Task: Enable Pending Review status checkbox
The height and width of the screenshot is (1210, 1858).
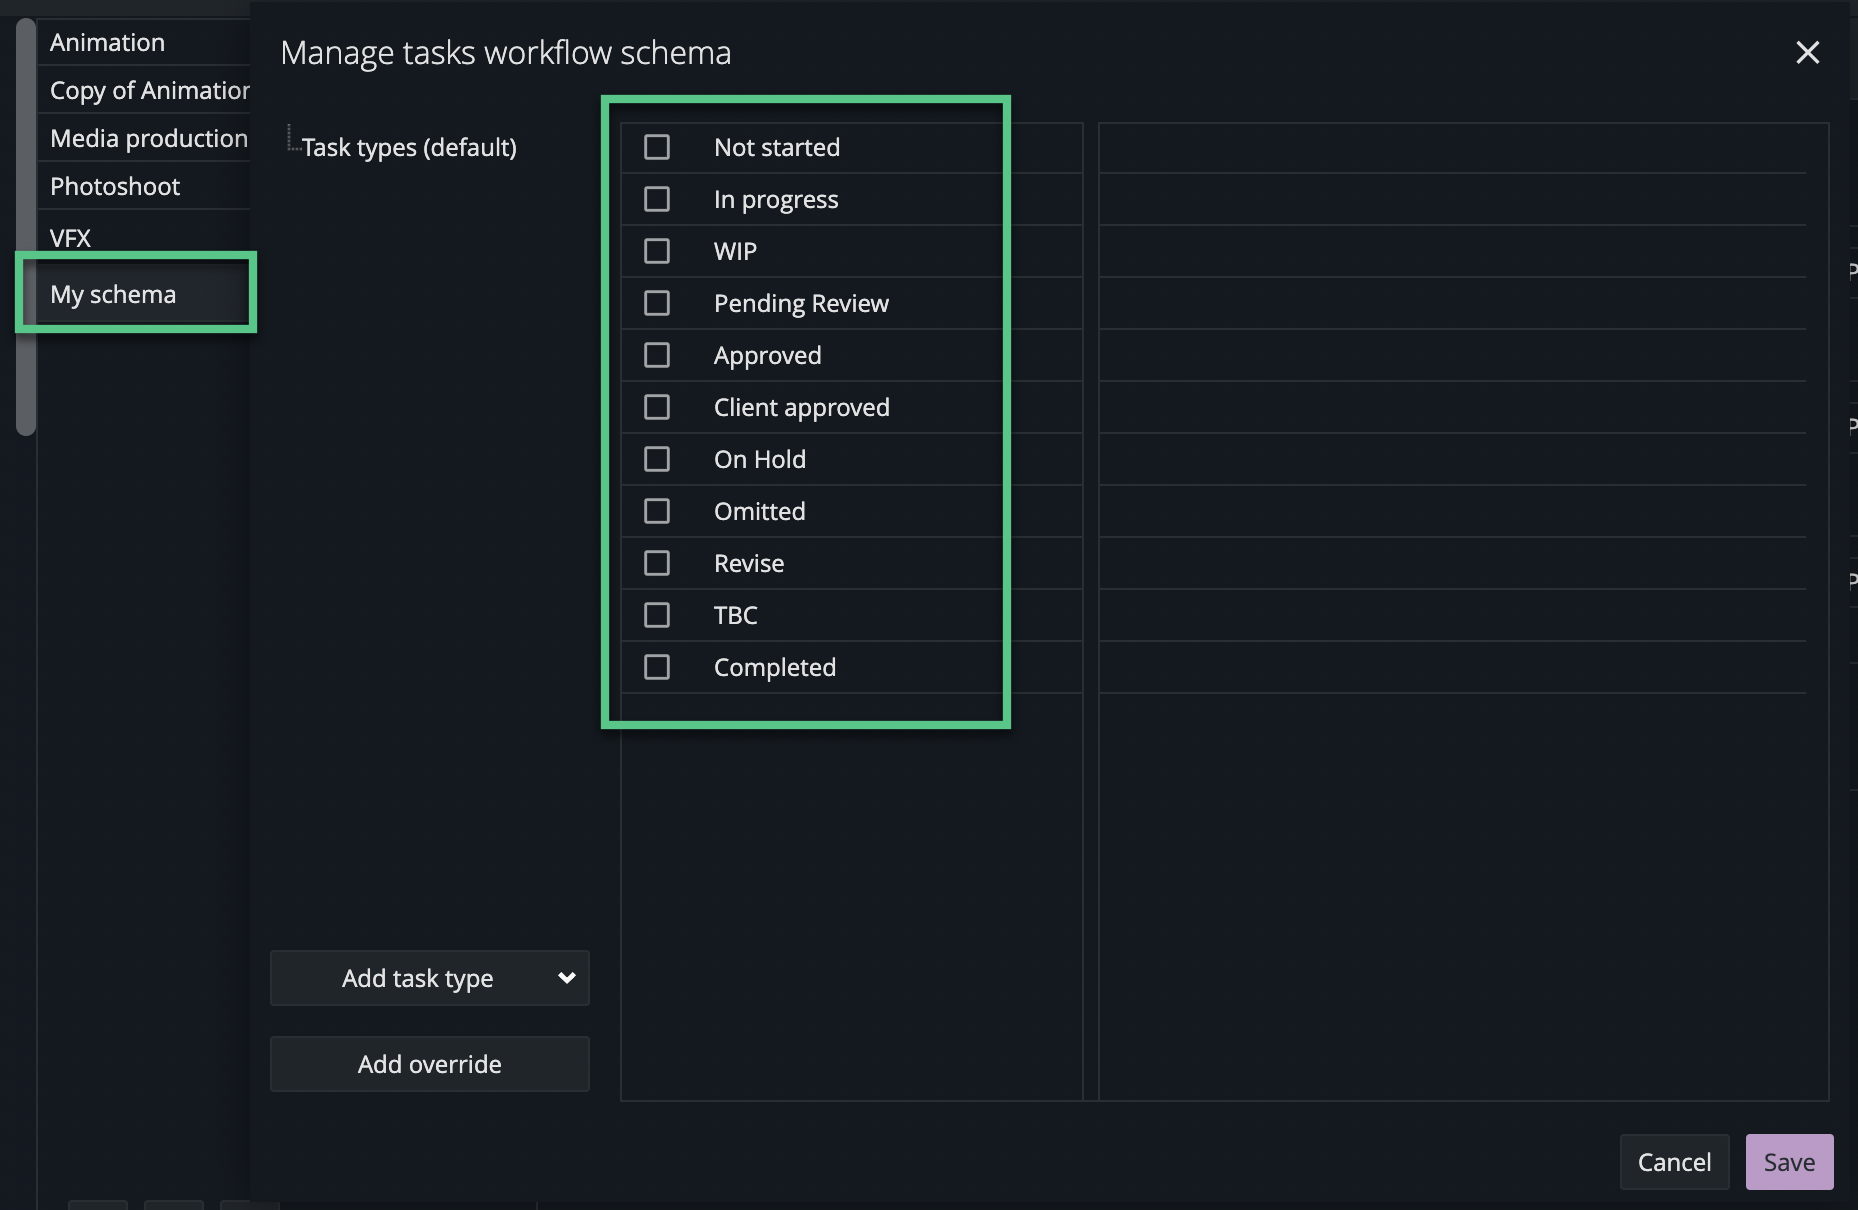Action: [657, 303]
